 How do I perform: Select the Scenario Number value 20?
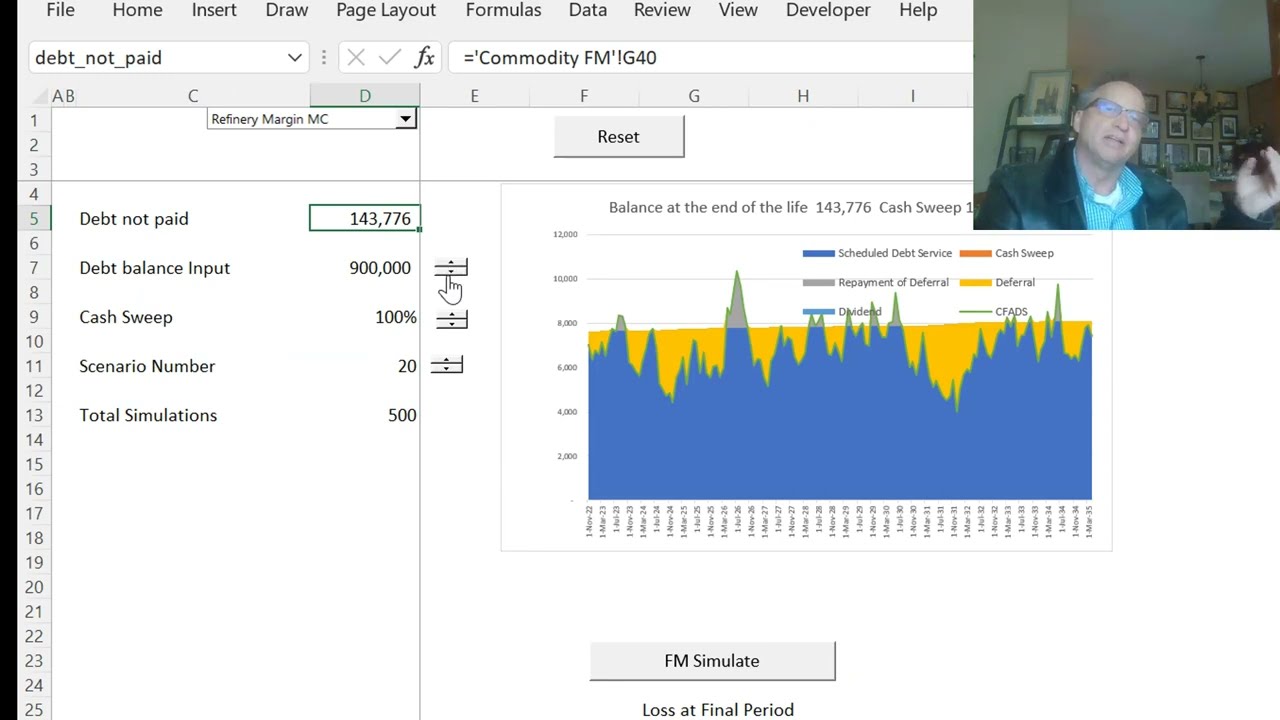pyautogui.click(x=365, y=366)
